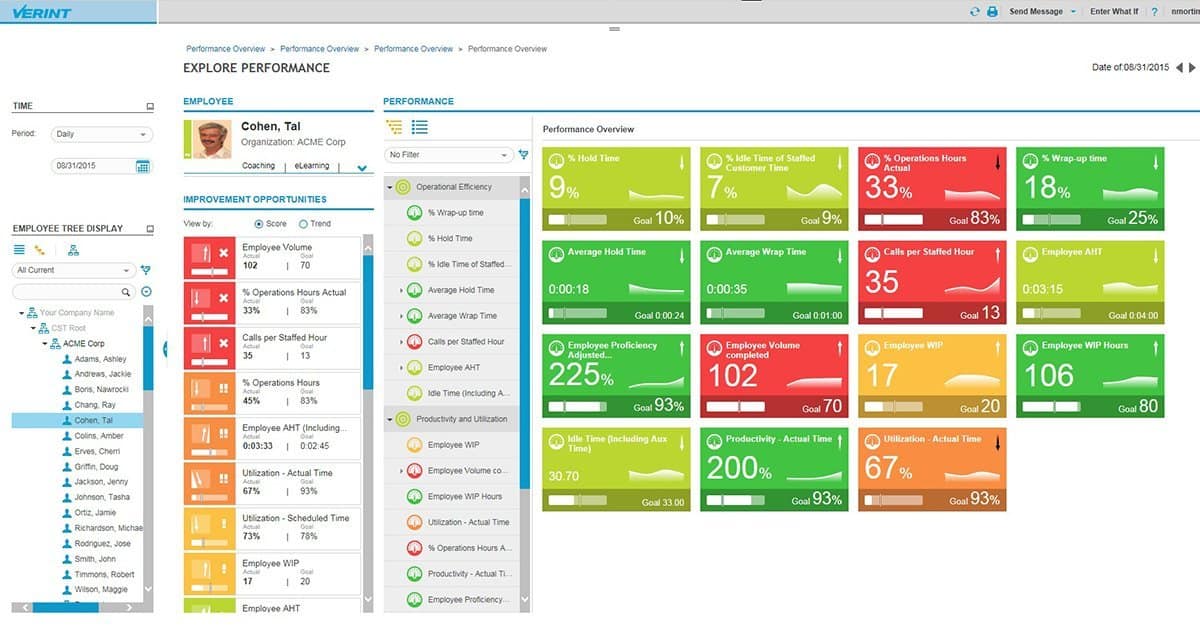Image resolution: width=1200 pixels, height=634 pixels.
Task: Click Enter What If in the top bar
Action: [x=1115, y=11]
